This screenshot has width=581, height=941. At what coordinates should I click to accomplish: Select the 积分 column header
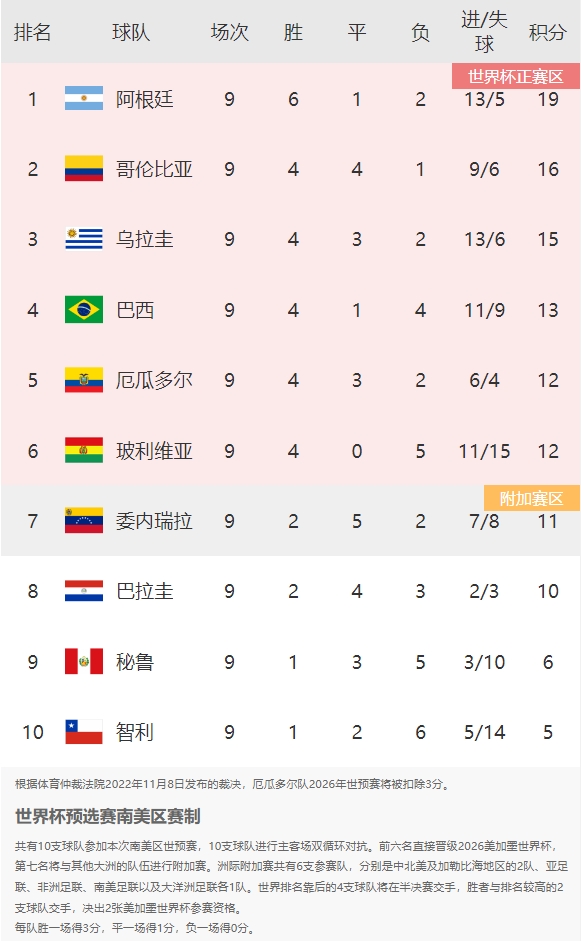point(547,32)
